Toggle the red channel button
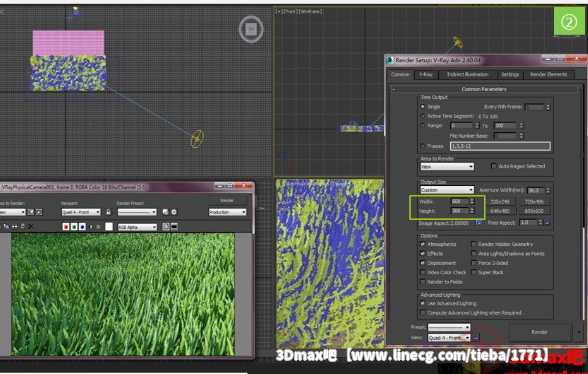The image size is (588, 374). 66,227
